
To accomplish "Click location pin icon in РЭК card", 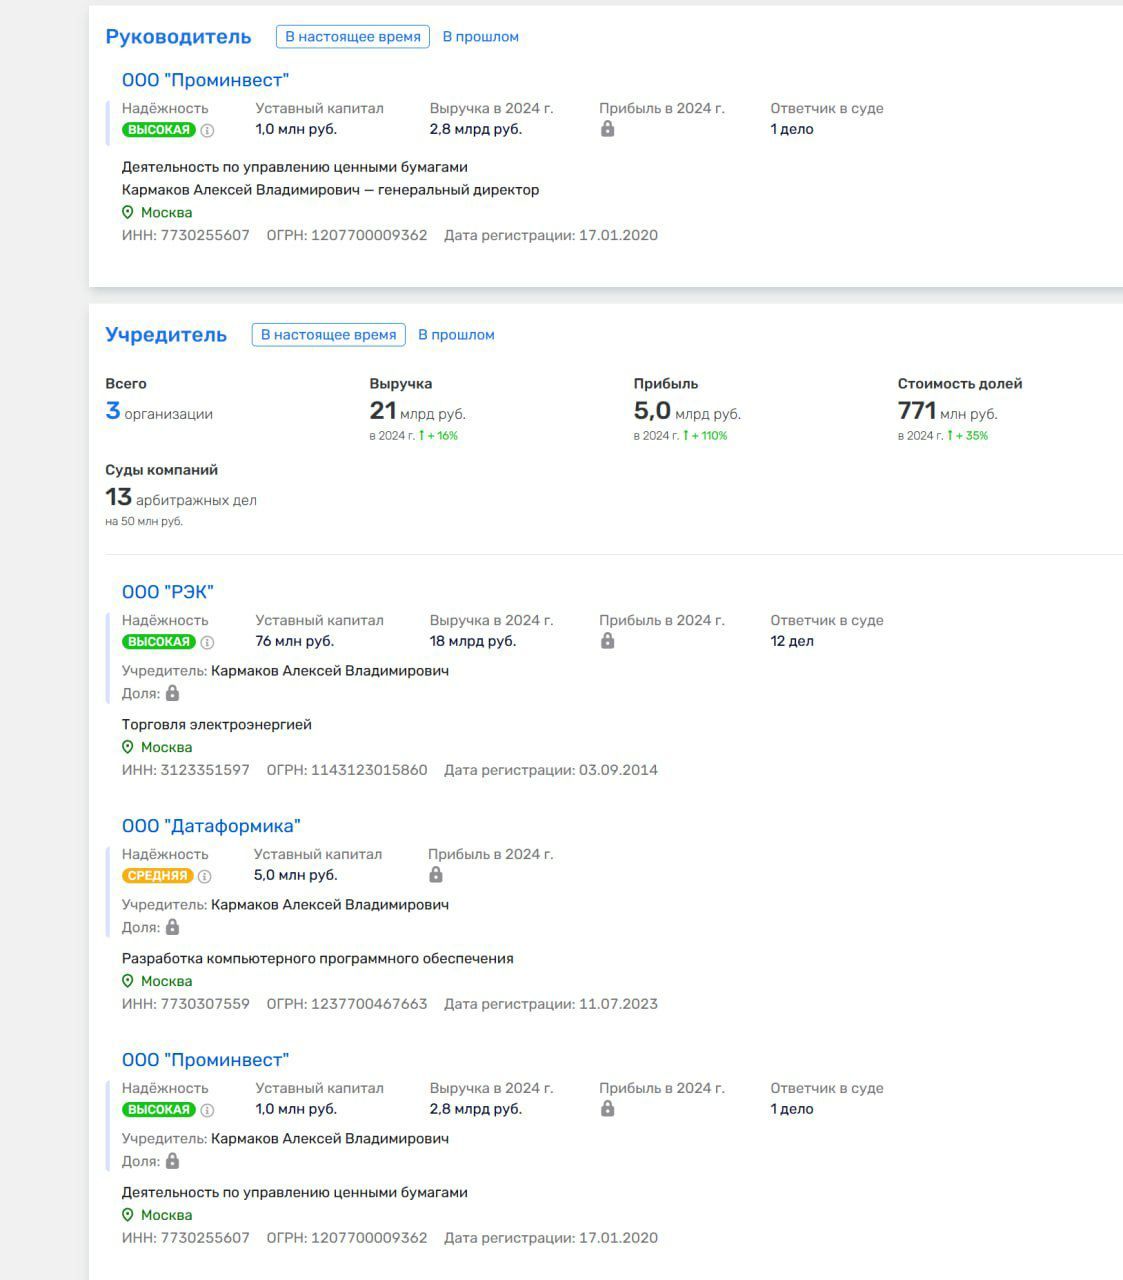I will click(x=128, y=747).
